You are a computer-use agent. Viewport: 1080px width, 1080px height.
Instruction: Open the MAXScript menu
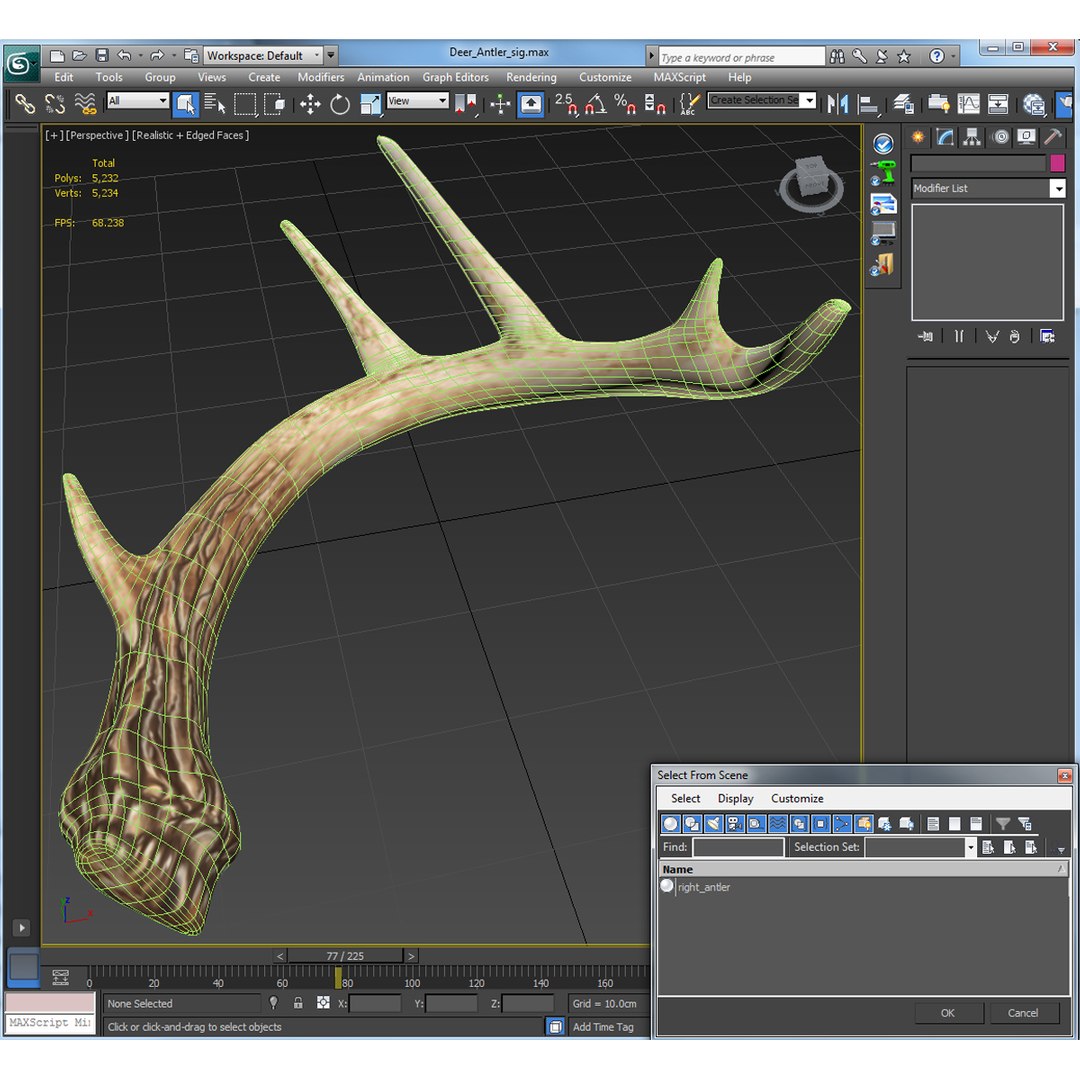coord(679,77)
